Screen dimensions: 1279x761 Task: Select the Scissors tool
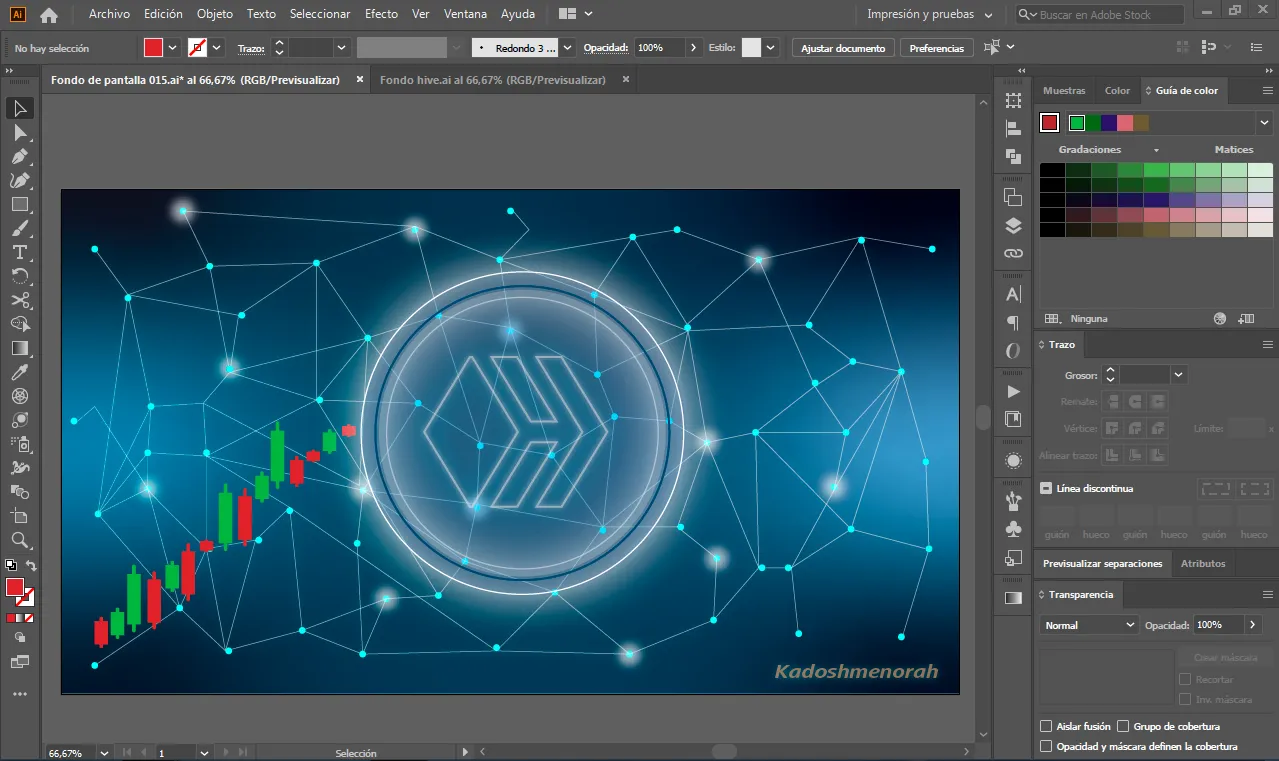tap(20, 301)
